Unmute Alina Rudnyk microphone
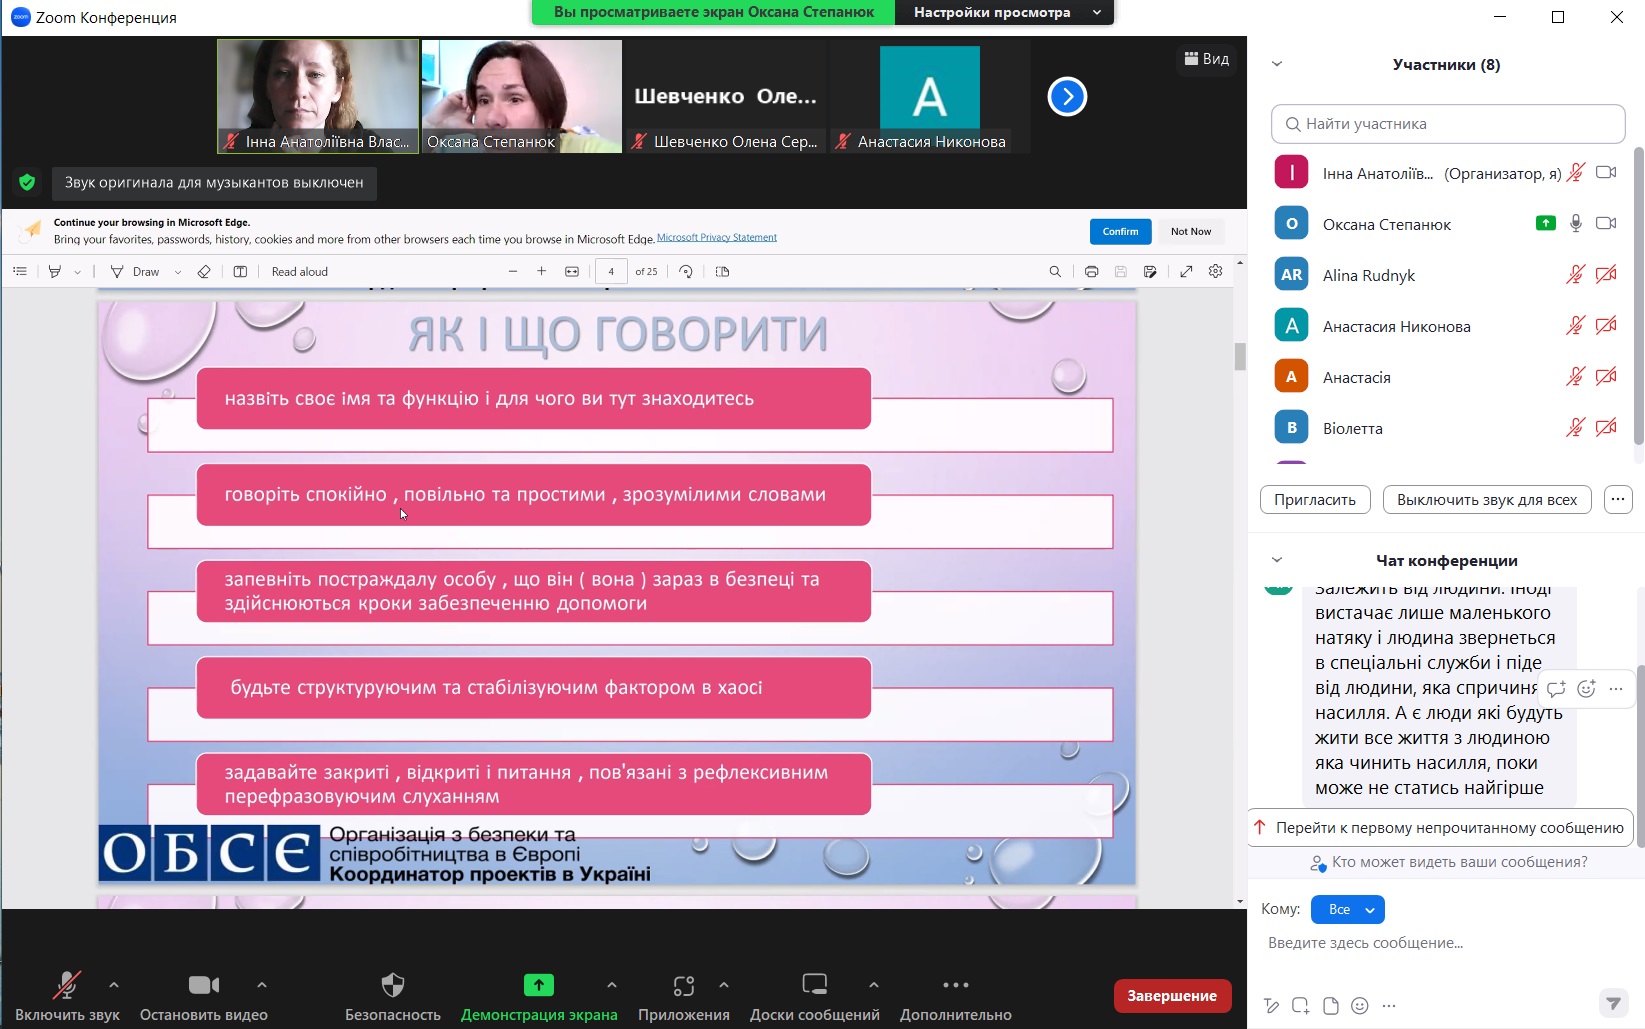The width and height of the screenshot is (1645, 1029). coord(1576,274)
